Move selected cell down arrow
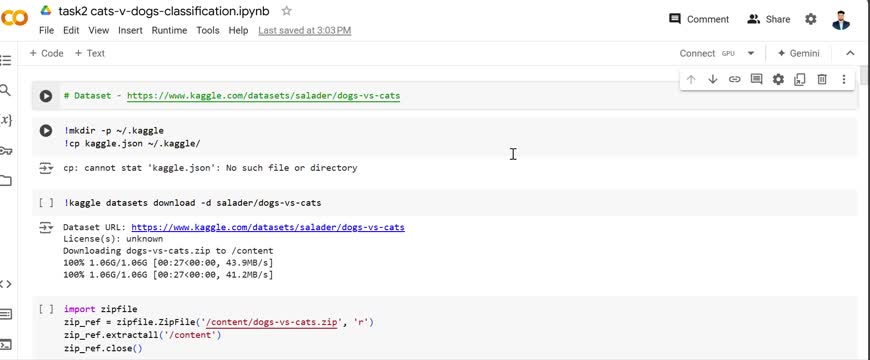Screen dimensions: 870x360 point(713,79)
